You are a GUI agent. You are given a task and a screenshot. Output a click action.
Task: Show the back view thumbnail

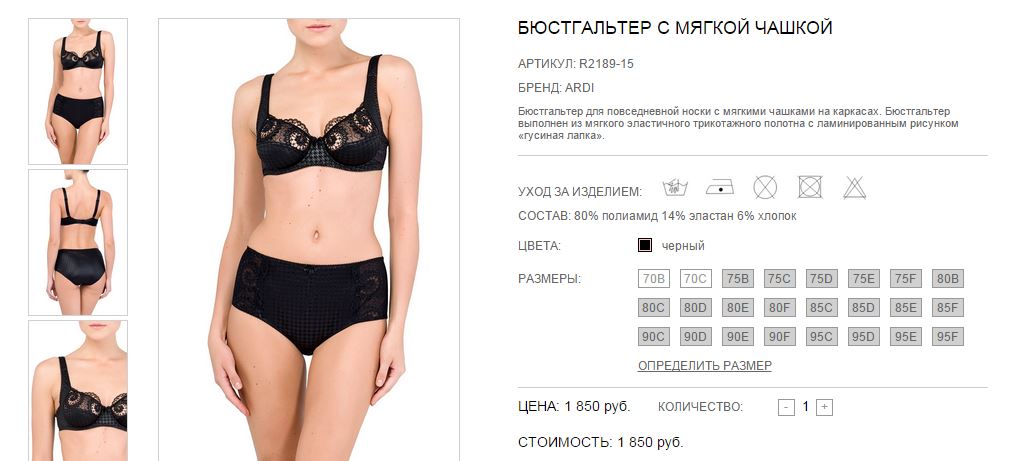pyautogui.click(x=78, y=242)
